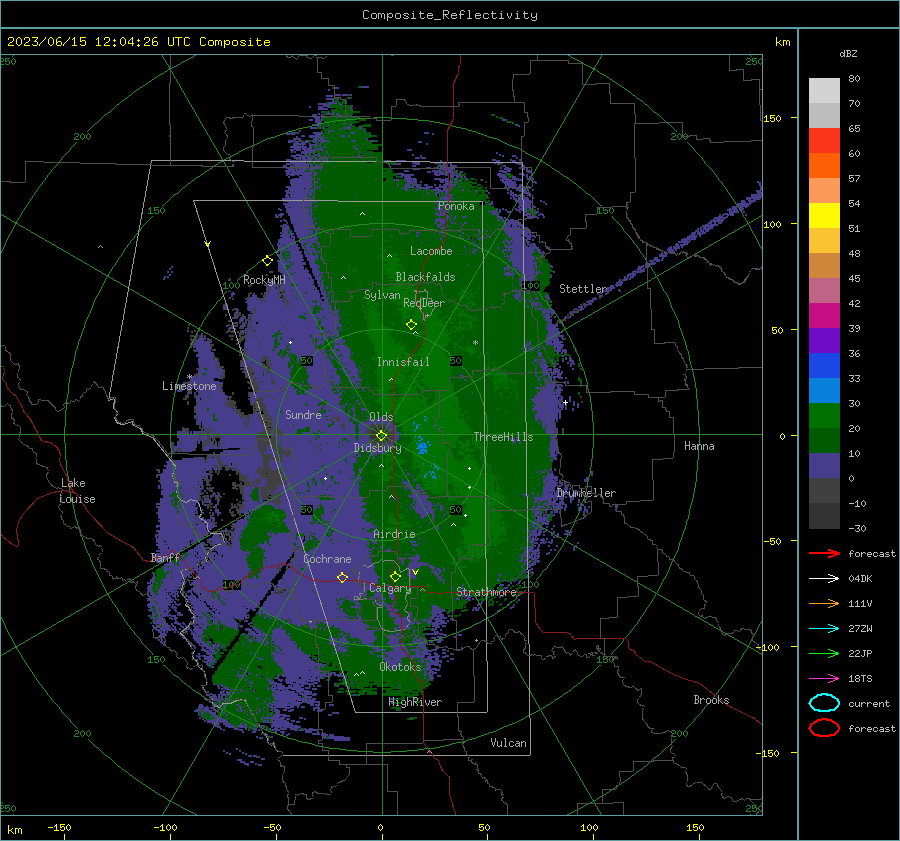Click the Strathmore city label

tap(486, 592)
